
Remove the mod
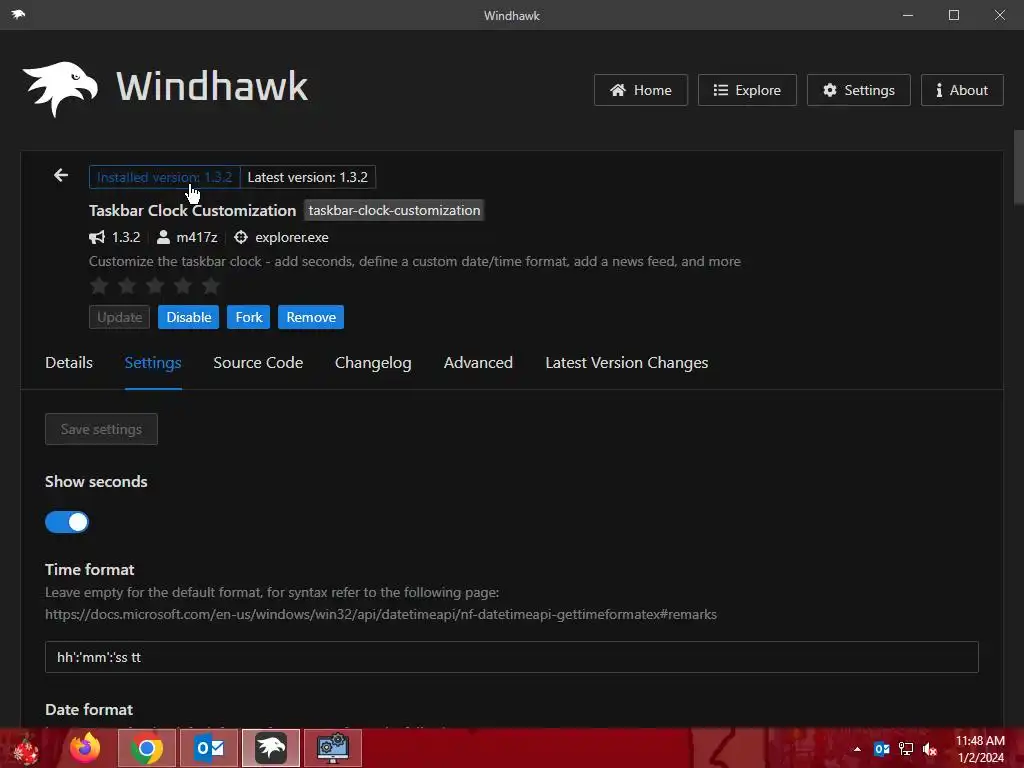pos(311,317)
